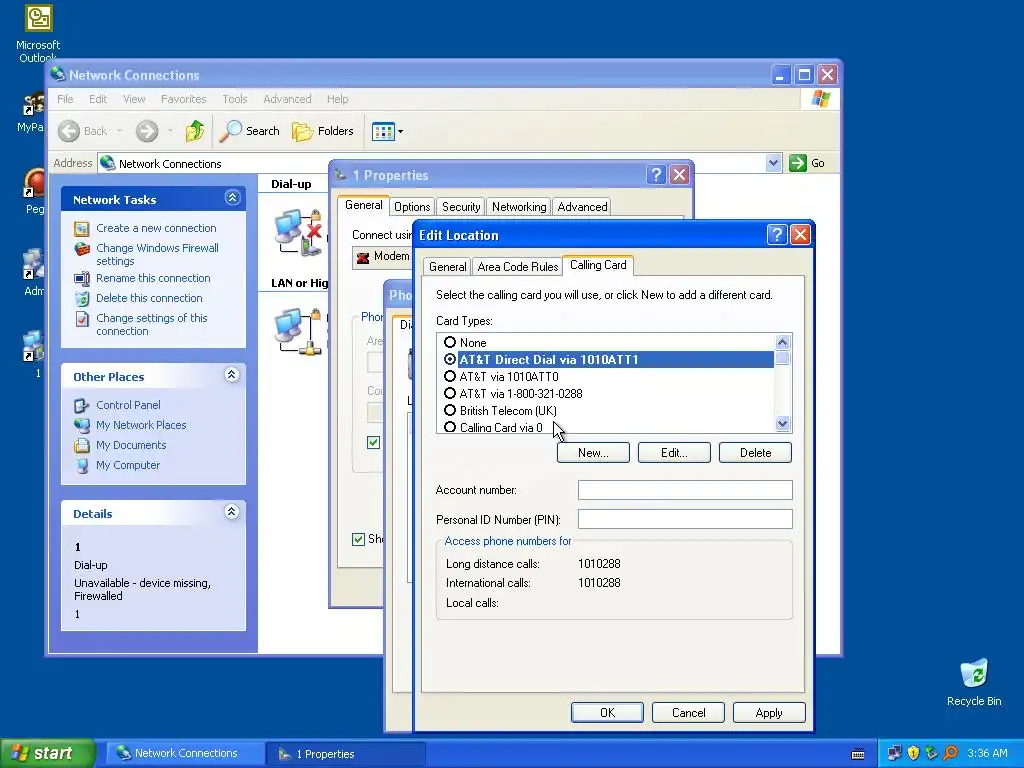Viewport: 1024px width, 768px height.
Task: Open My Documents from Other Places
Action: (131, 445)
